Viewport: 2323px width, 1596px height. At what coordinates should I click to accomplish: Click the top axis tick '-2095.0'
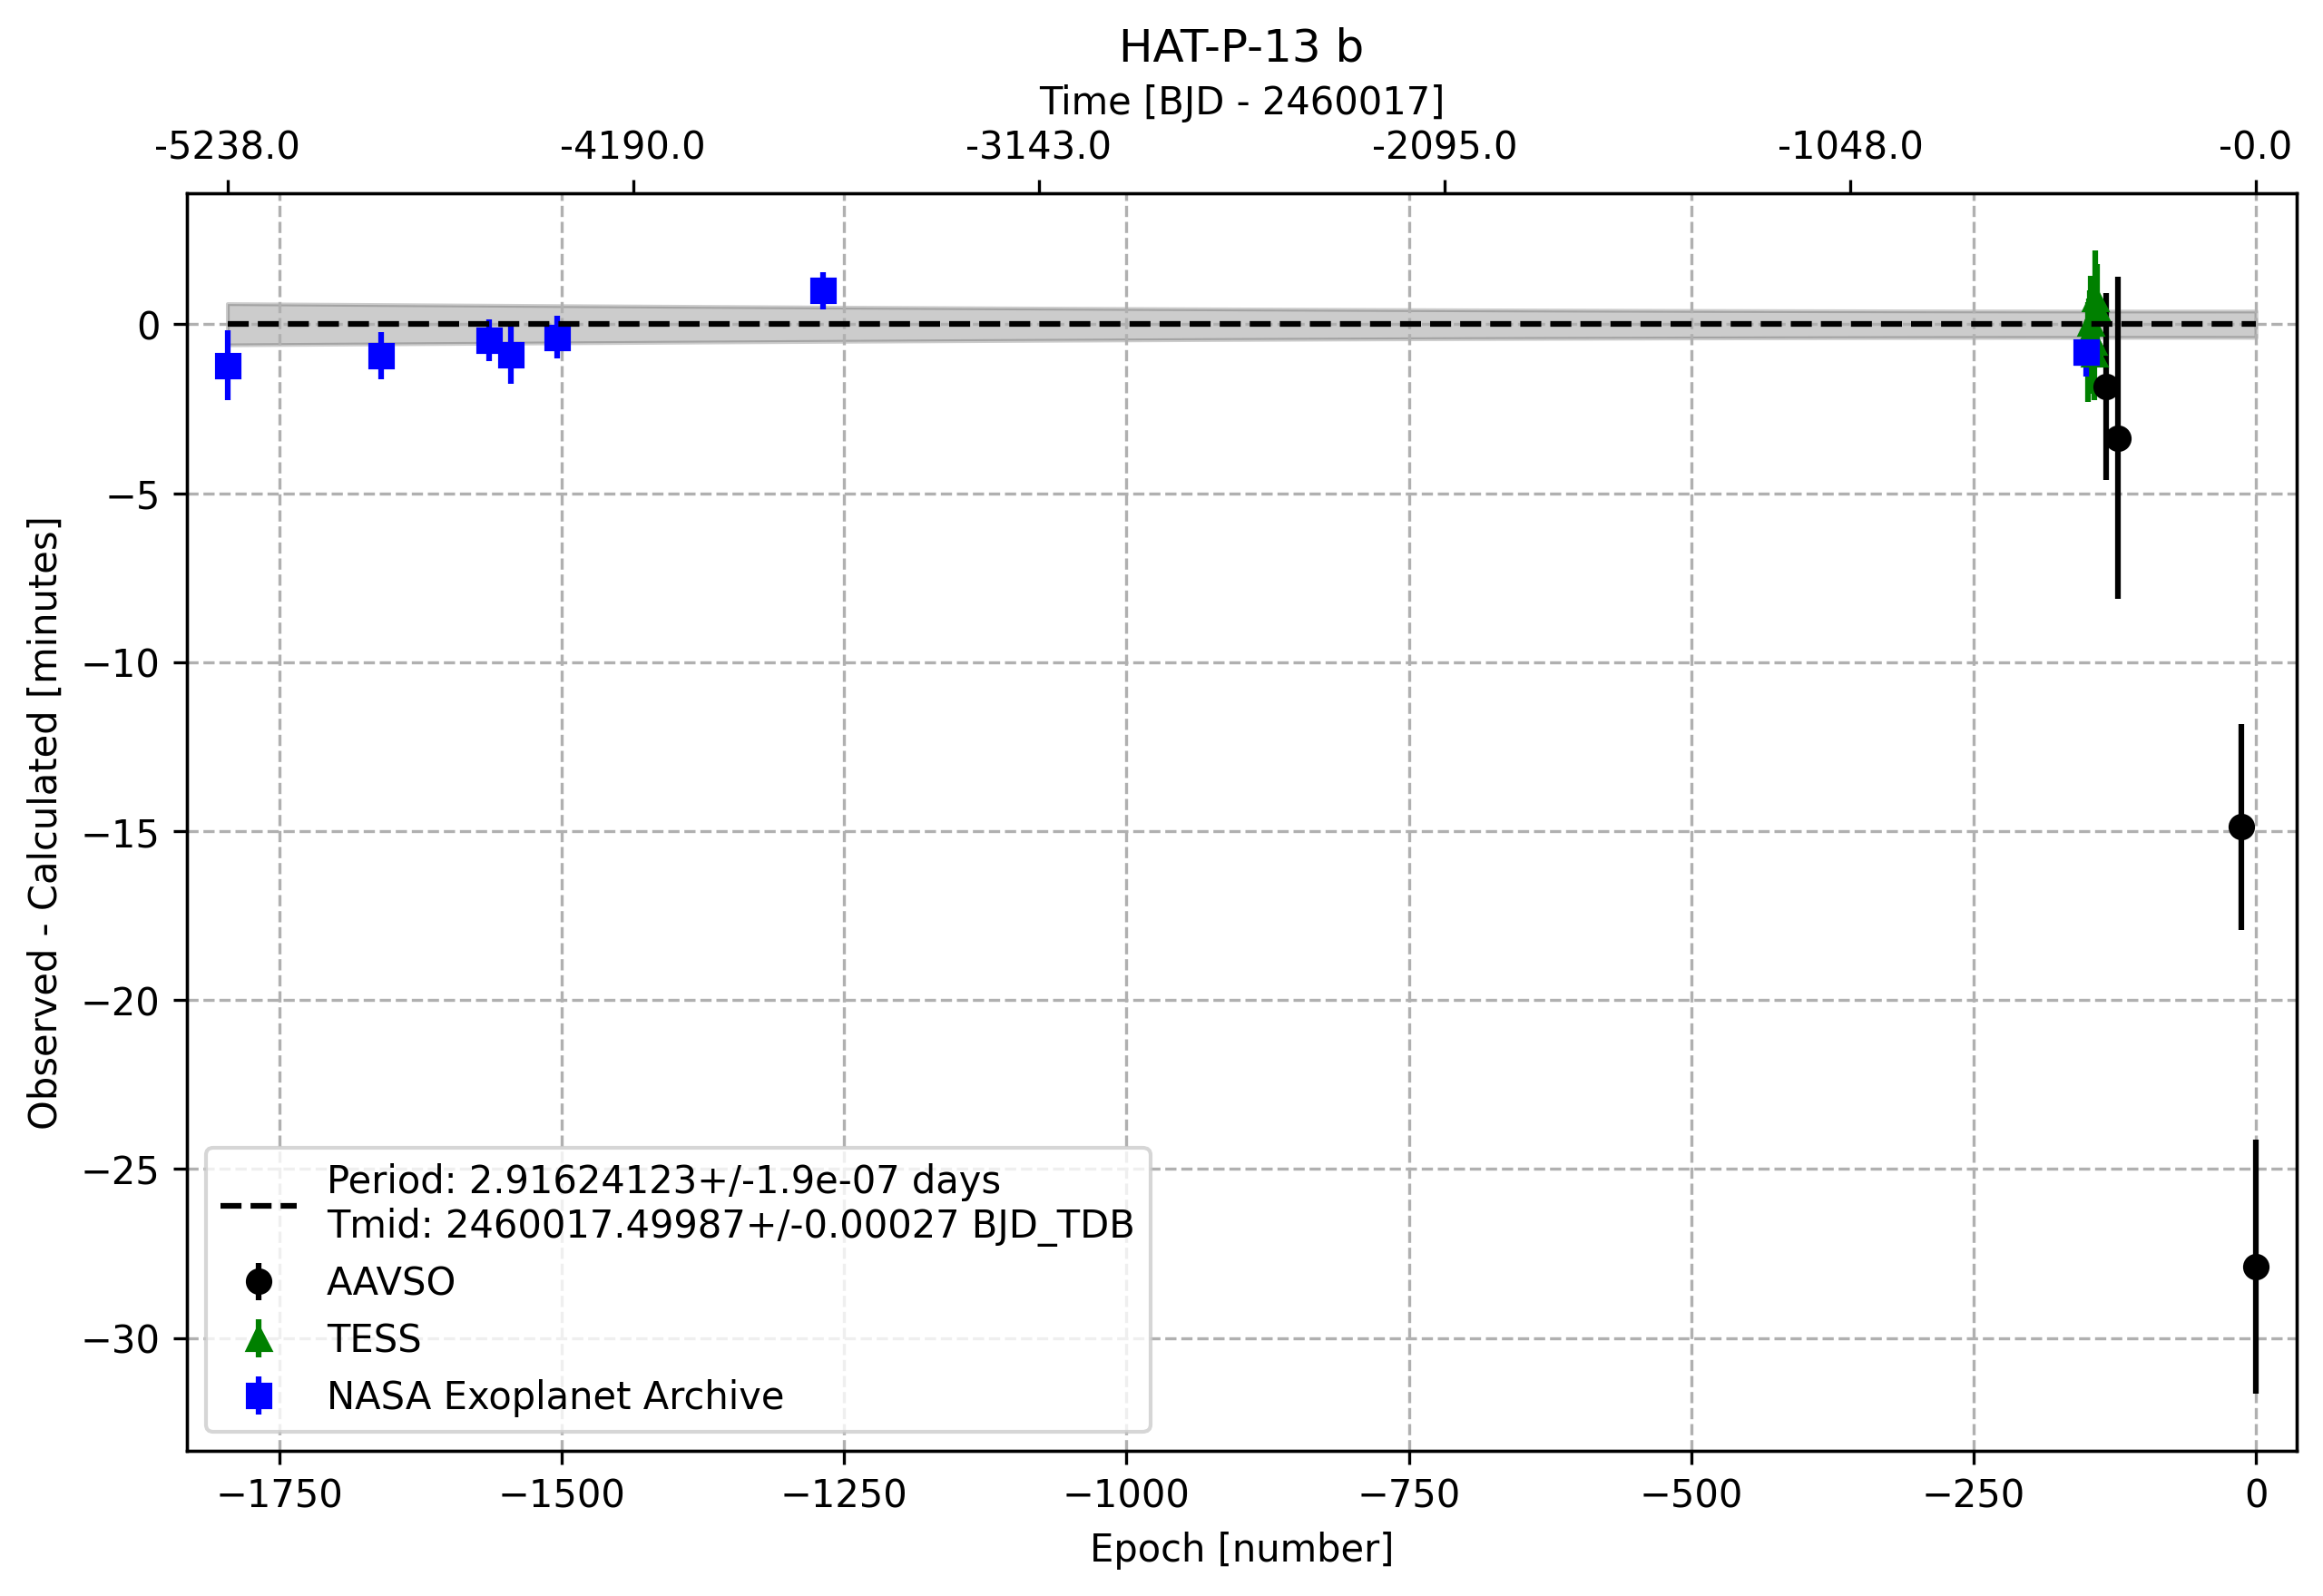(x=1445, y=147)
